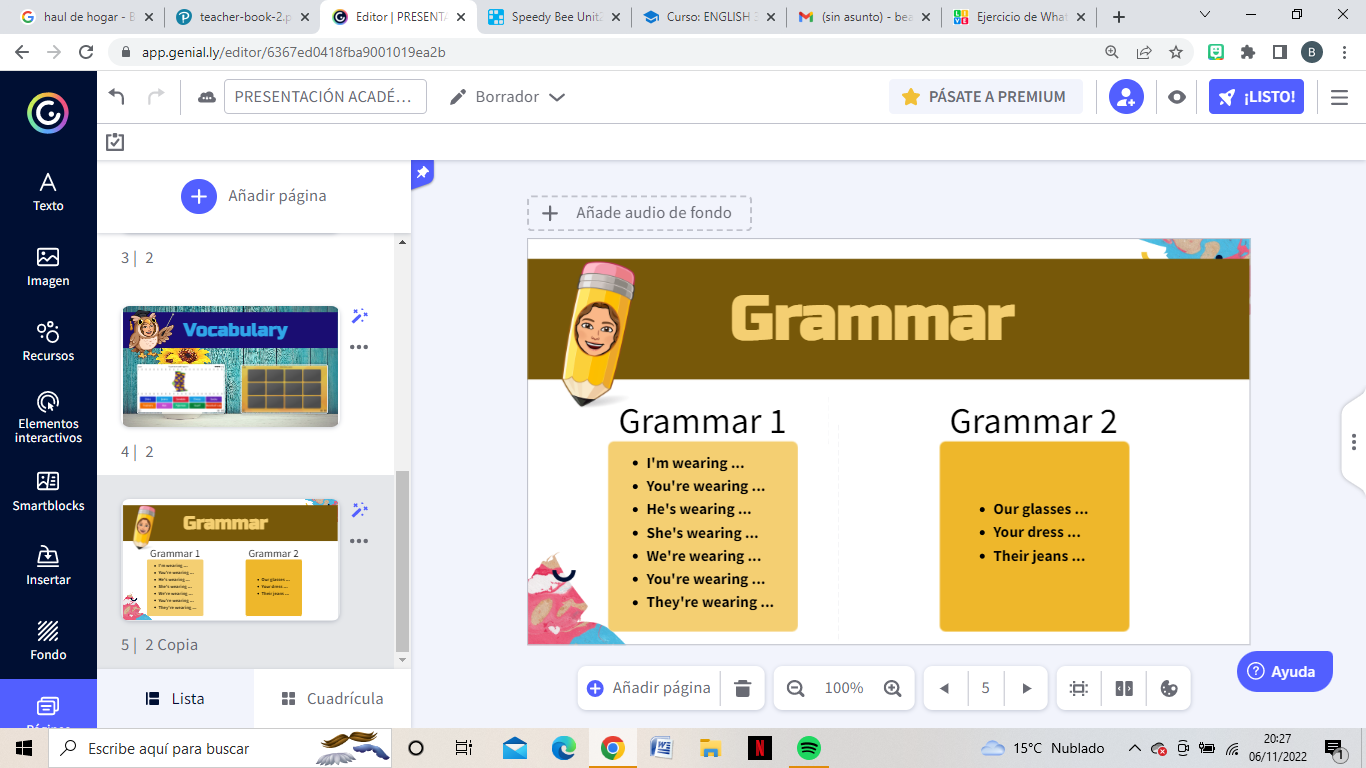Click the ¡LISTO! button
Screen dimensions: 1366x768
(1256, 97)
